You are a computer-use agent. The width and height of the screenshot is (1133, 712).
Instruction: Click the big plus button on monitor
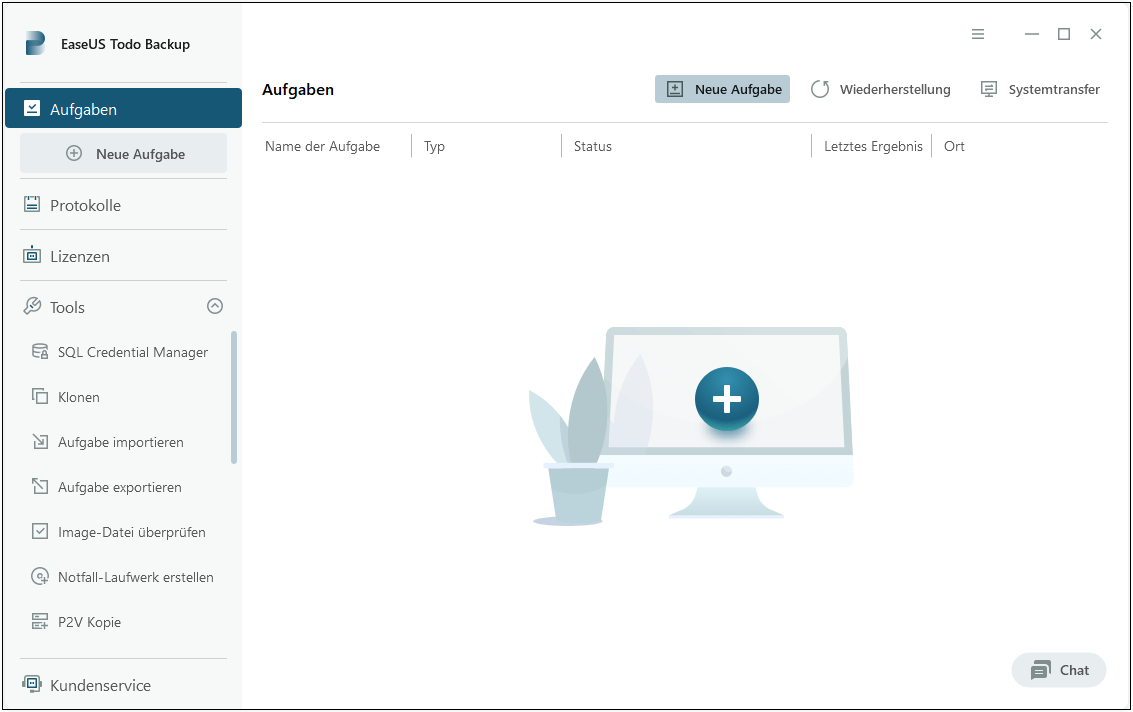click(726, 398)
